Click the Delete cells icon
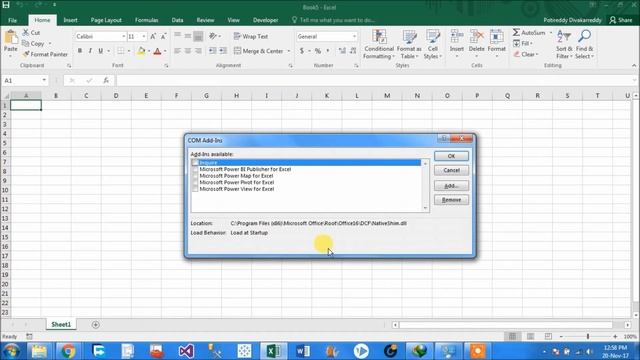The width and height of the screenshot is (640, 360). point(476,37)
